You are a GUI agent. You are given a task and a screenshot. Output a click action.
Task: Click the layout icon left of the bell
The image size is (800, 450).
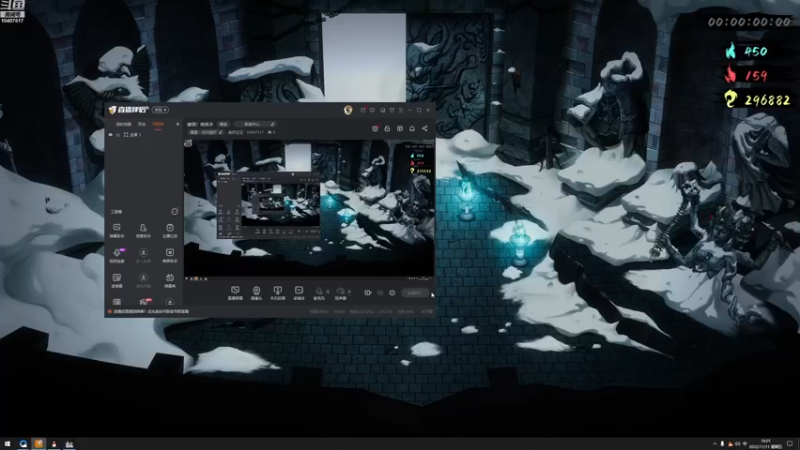click(400, 129)
